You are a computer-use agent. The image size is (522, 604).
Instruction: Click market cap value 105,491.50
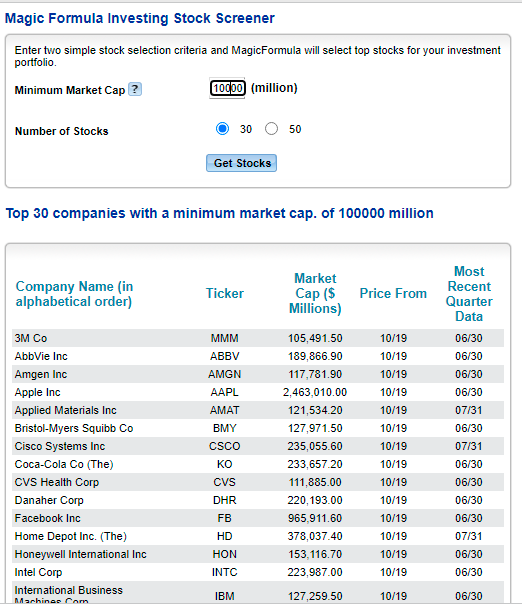click(315, 338)
